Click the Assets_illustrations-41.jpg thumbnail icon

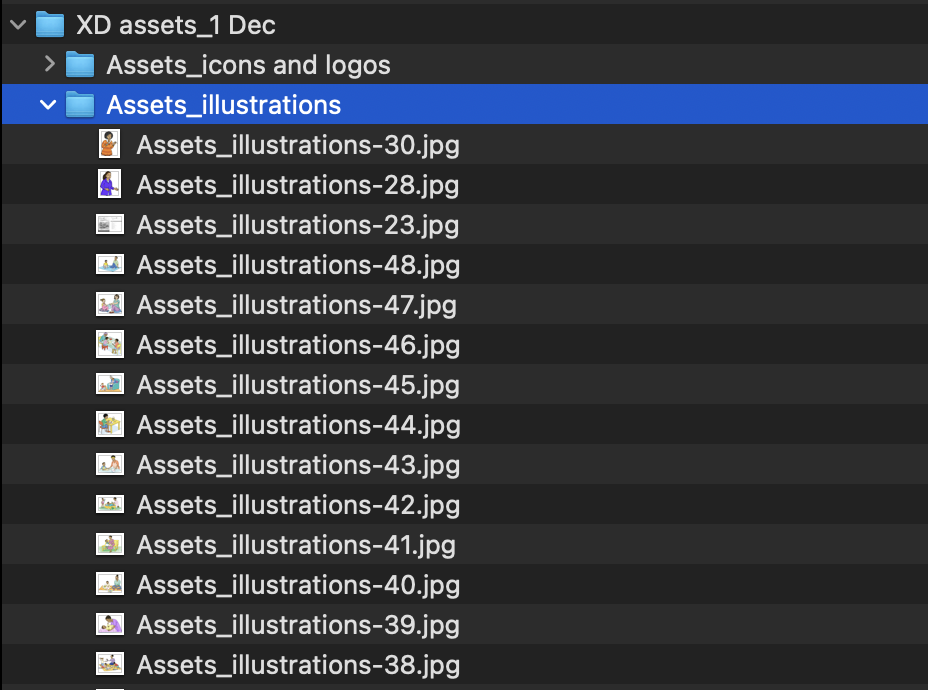[x=109, y=545]
